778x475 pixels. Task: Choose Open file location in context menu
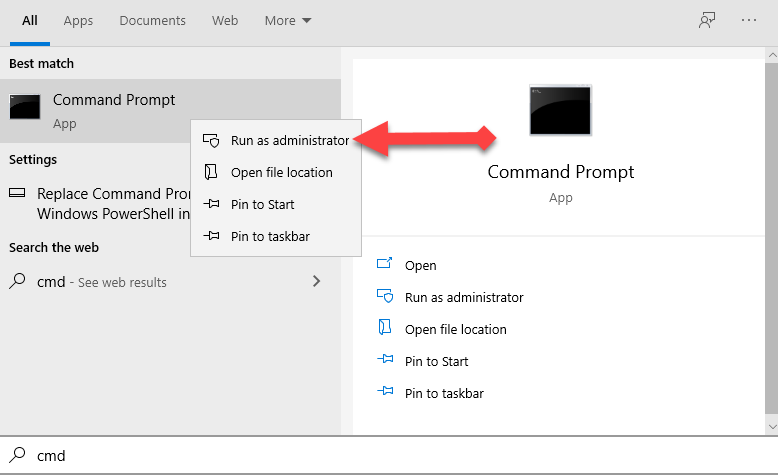tap(281, 173)
